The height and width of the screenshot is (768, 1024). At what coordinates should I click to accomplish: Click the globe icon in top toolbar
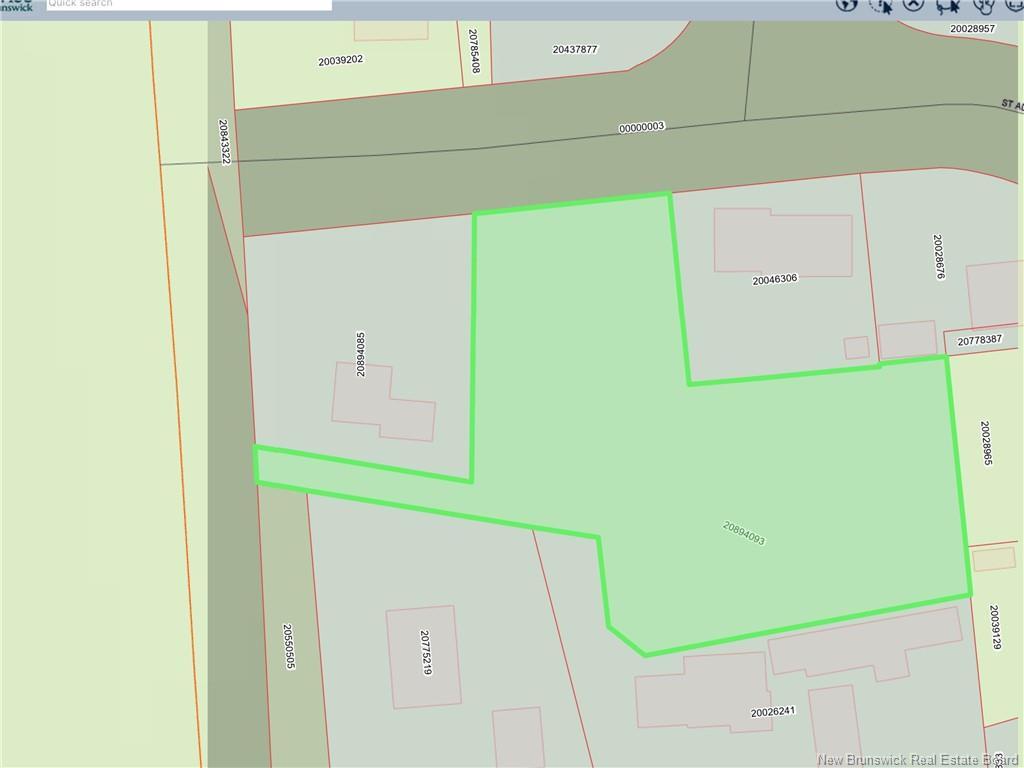point(847,4)
